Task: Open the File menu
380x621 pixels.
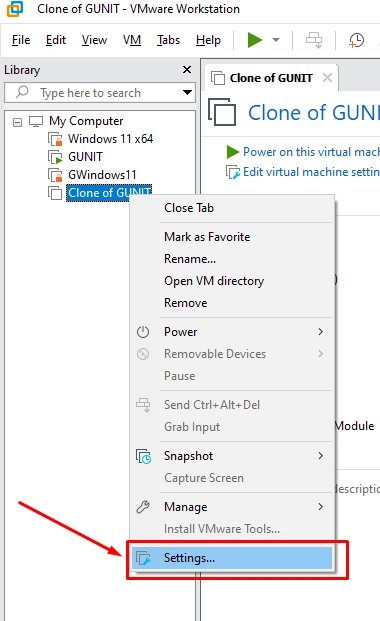Action: tap(21, 40)
